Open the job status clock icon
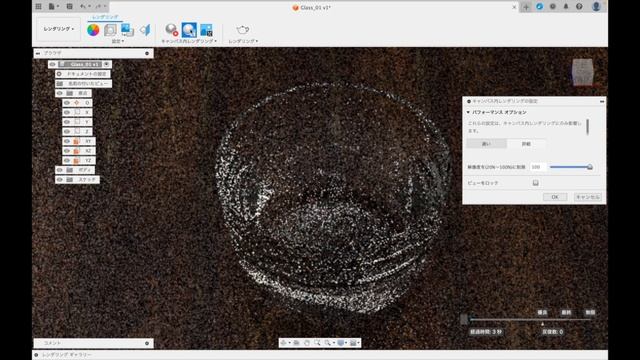The width and height of the screenshot is (640, 360). (x=553, y=7)
